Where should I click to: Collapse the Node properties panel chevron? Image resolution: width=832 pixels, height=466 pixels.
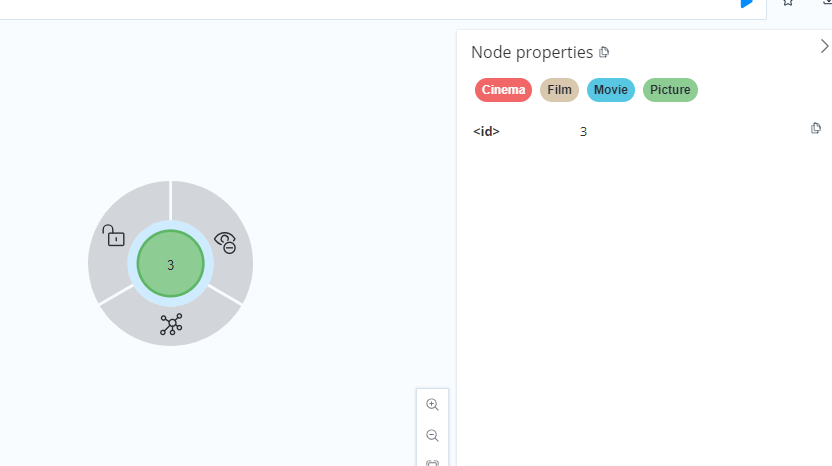tap(824, 47)
